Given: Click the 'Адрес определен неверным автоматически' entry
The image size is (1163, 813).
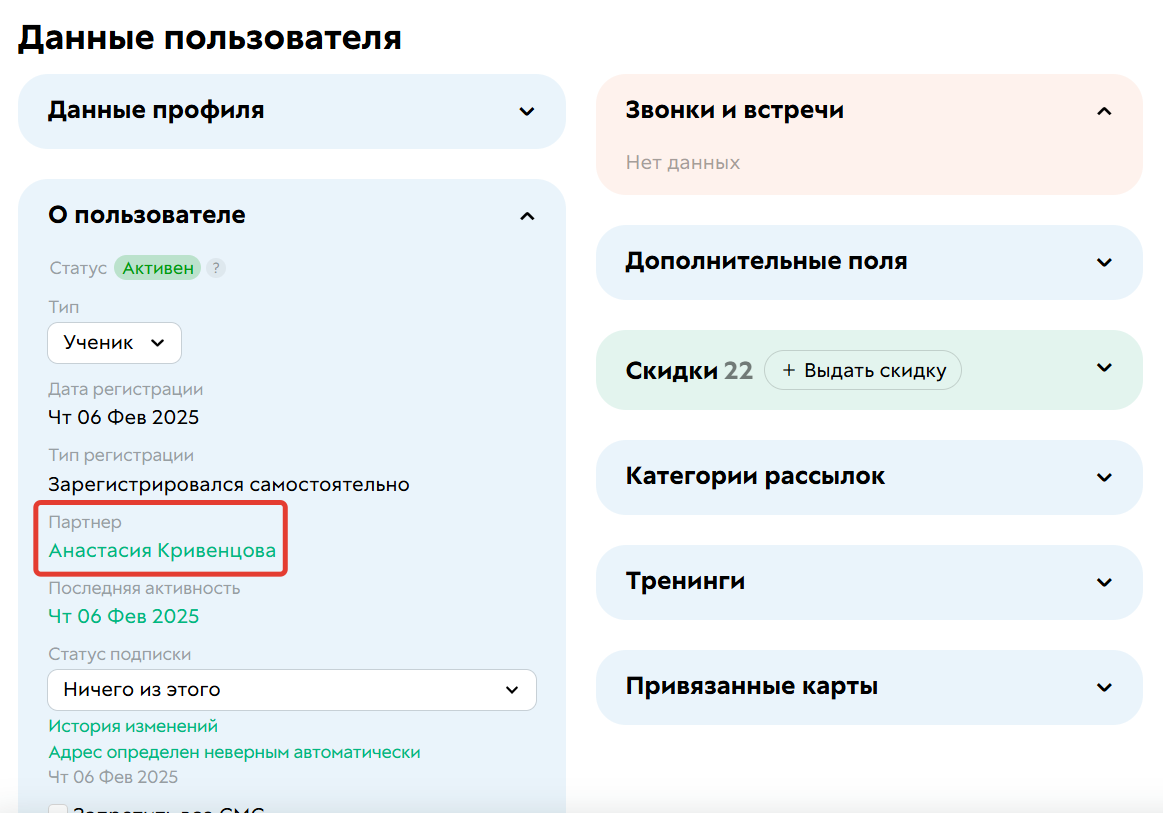Looking at the screenshot, I should point(234,751).
